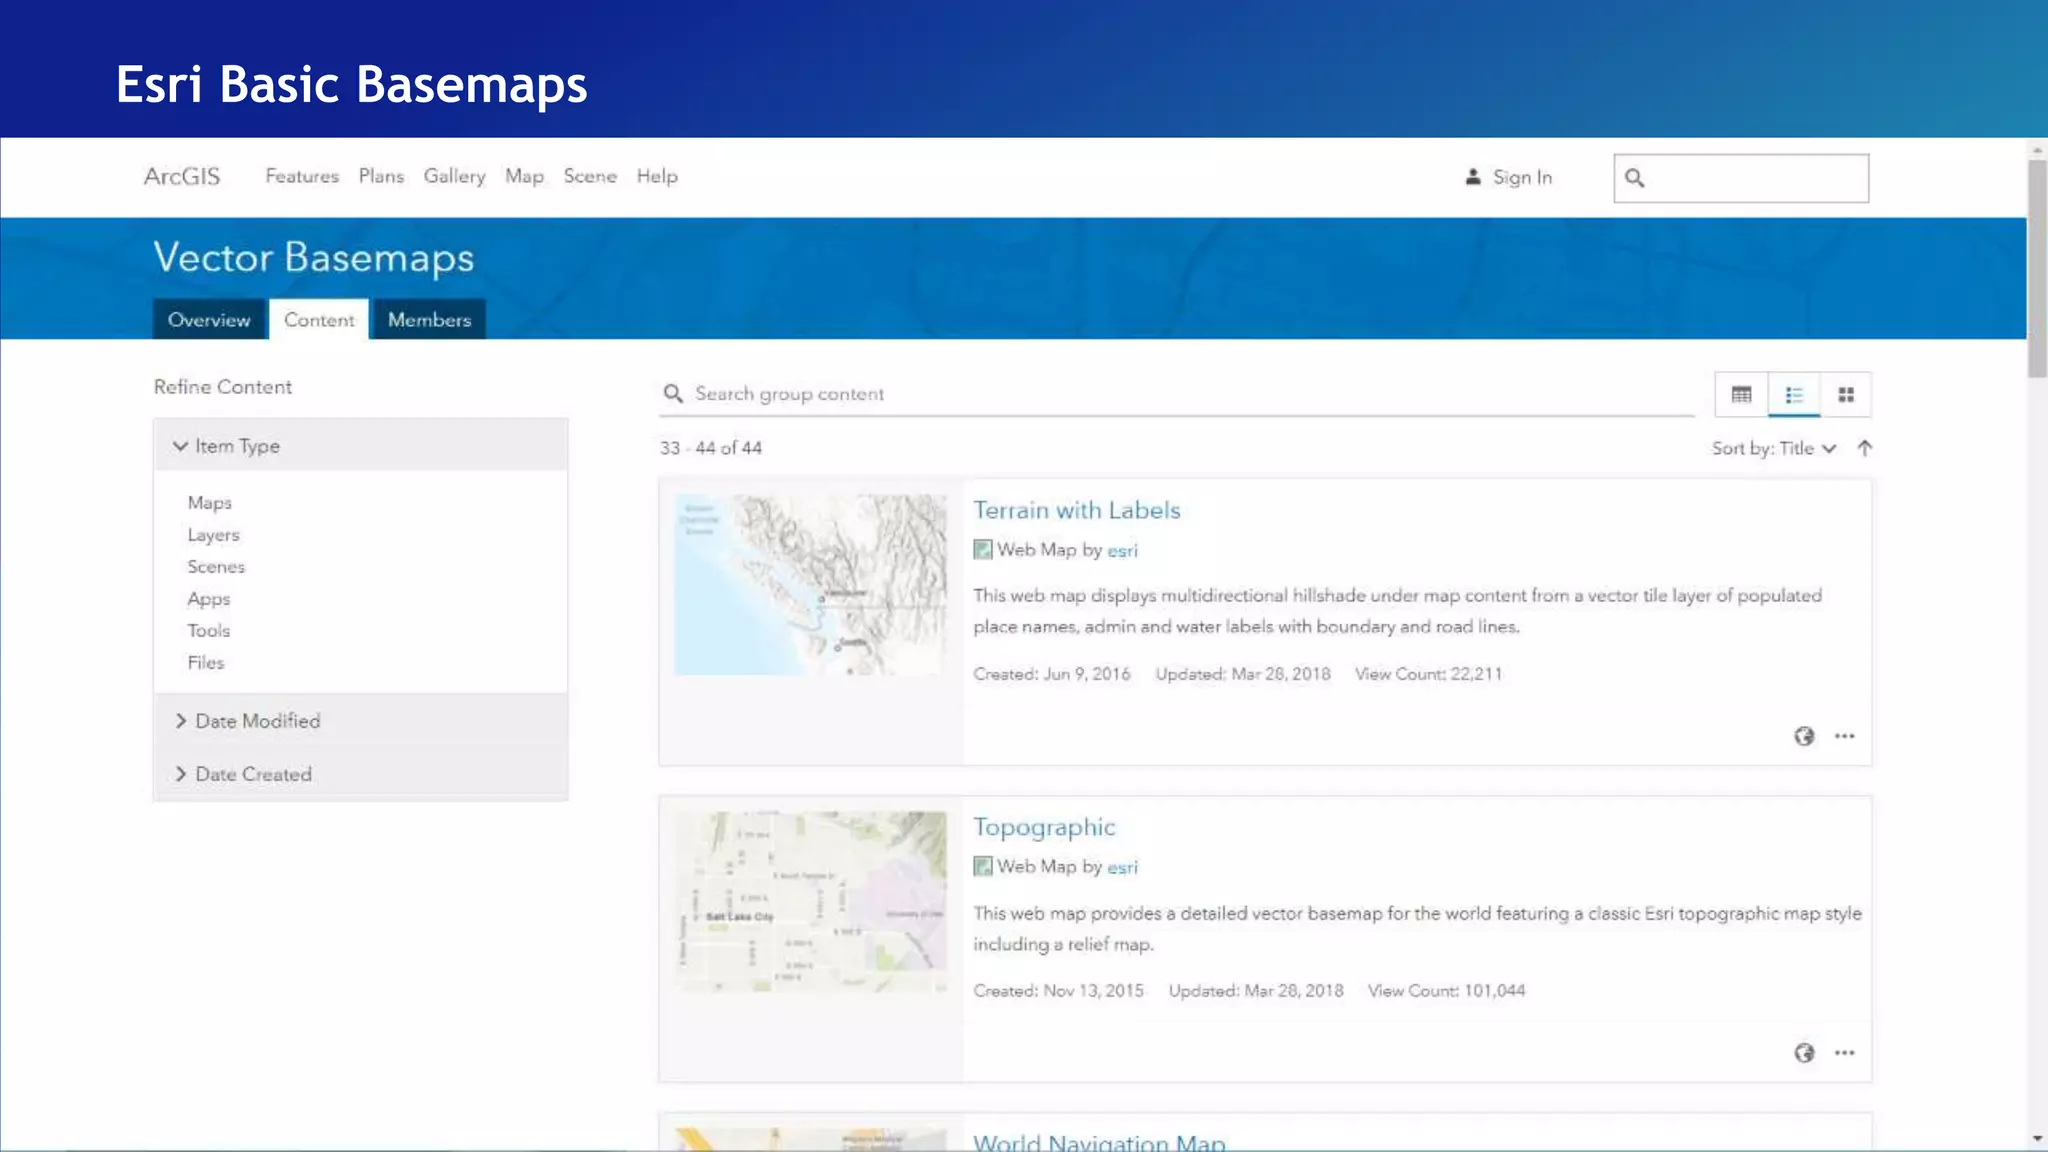
Task: Open the Plans menu item
Action: tap(381, 176)
